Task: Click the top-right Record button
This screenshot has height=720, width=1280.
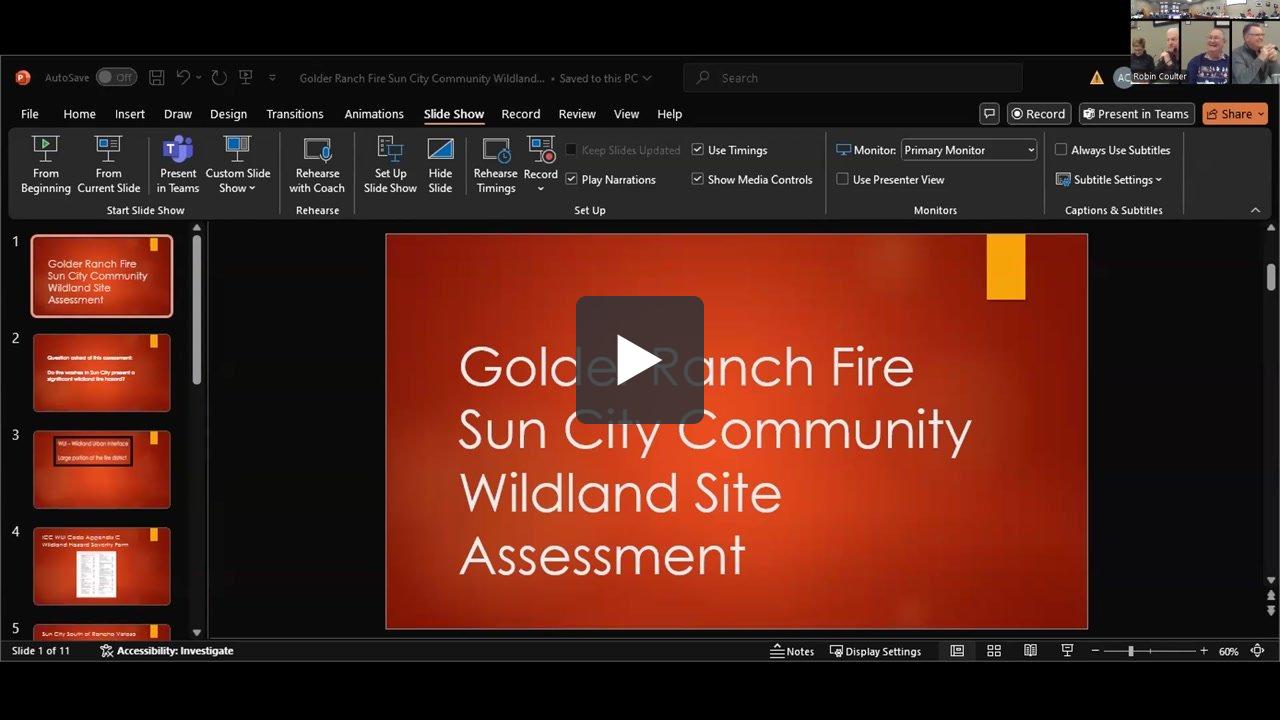Action: [1039, 114]
